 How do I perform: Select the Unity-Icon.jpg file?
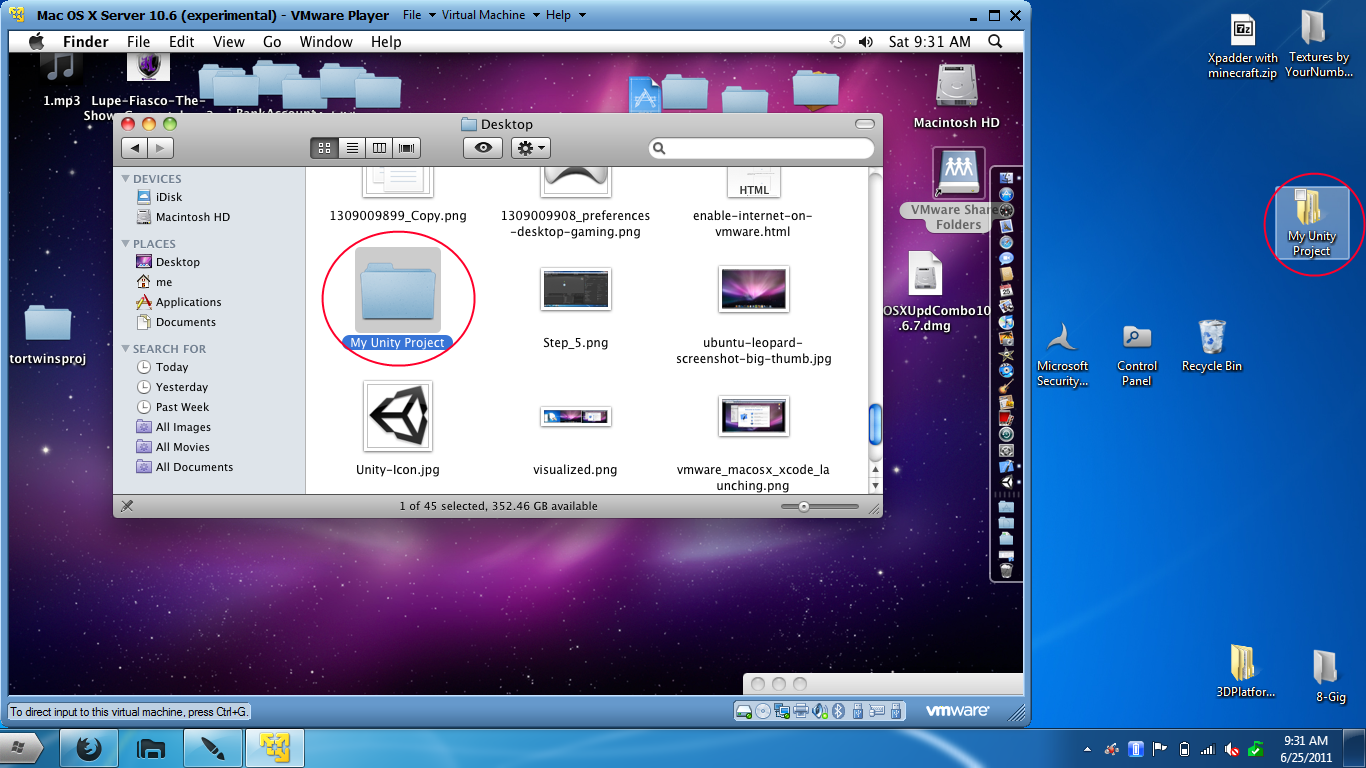tap(398, 417)
